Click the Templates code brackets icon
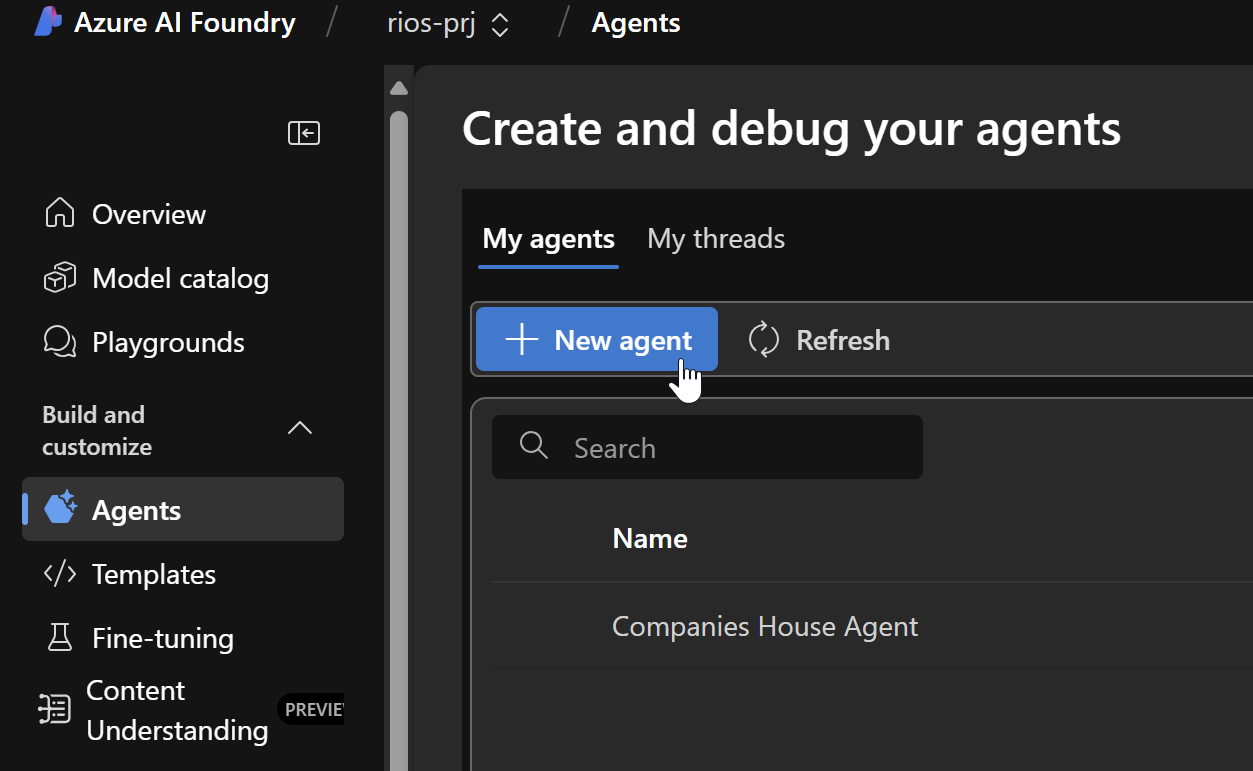This screenshot has height=771, width=1253. [x=60, y=574]
